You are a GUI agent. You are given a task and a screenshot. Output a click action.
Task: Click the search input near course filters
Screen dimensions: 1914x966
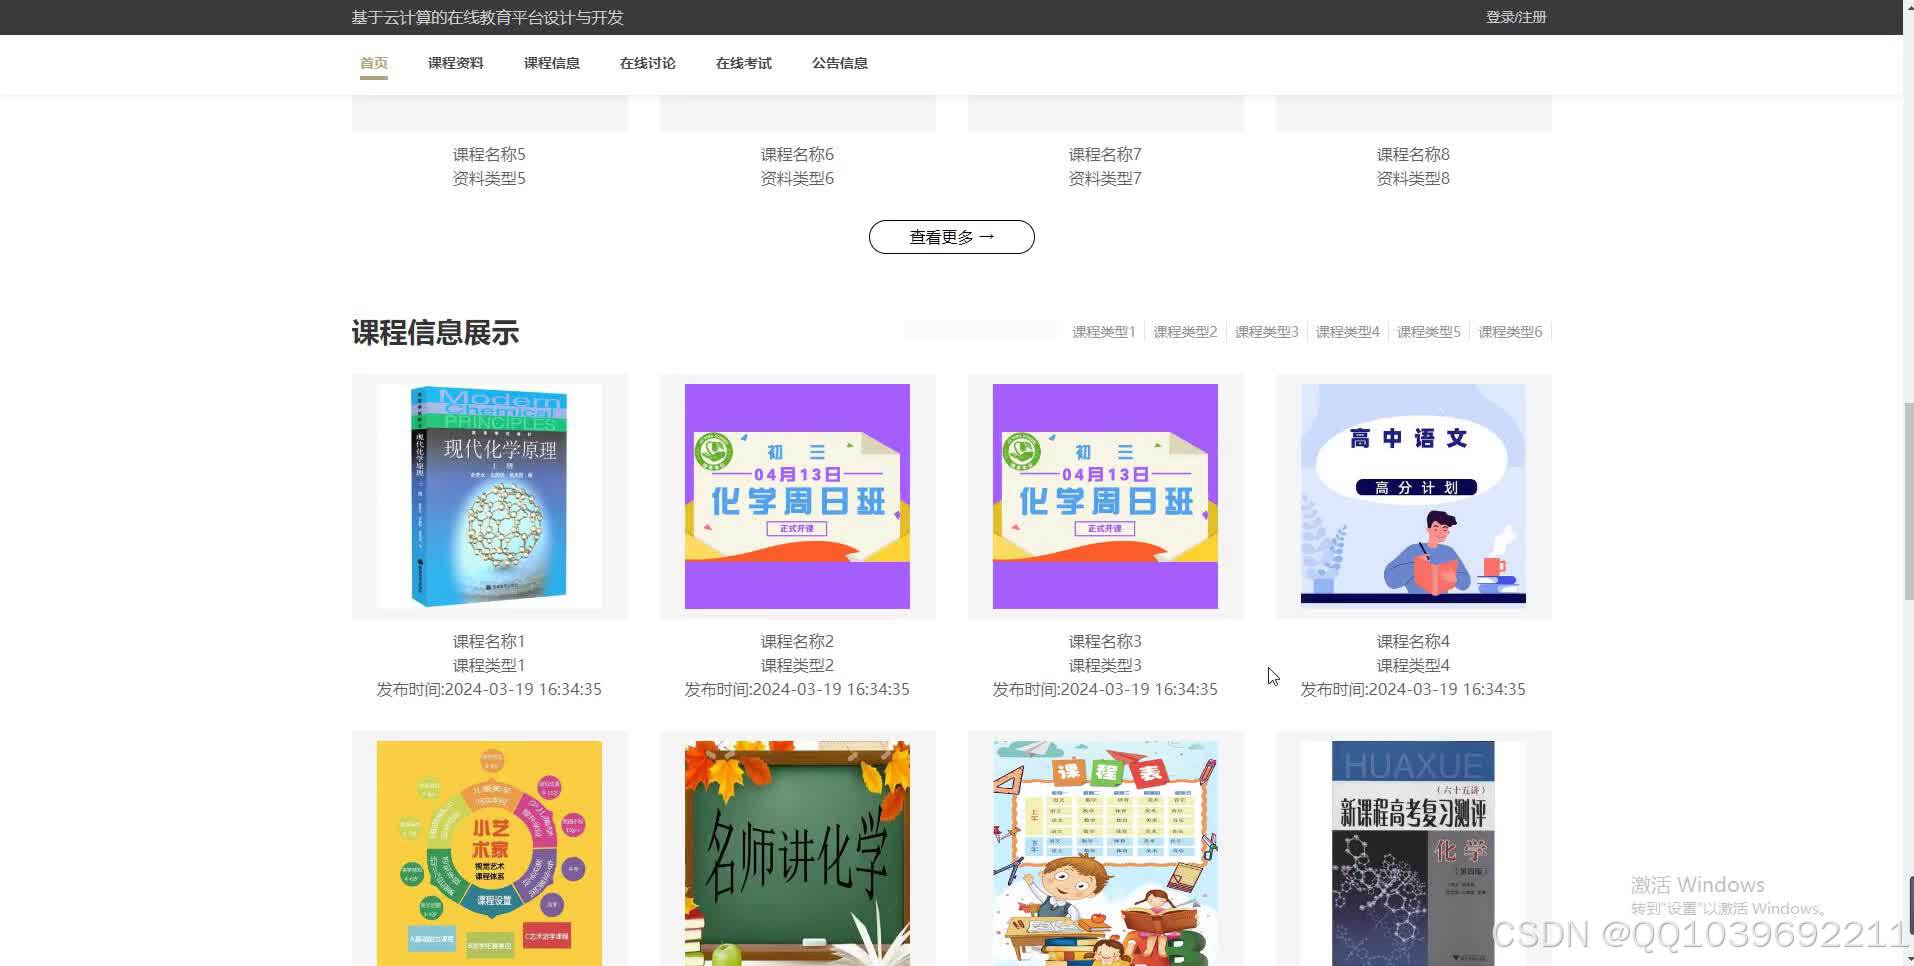[978, 330]
